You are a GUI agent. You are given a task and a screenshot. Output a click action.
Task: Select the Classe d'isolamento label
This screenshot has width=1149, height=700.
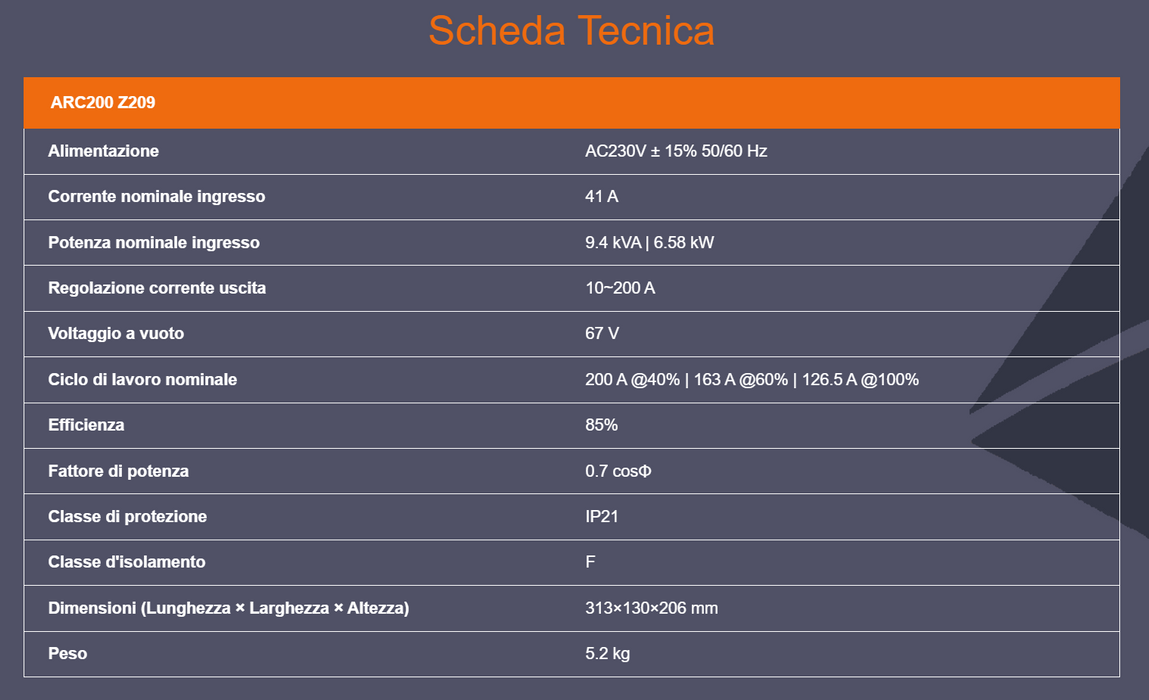127,562
